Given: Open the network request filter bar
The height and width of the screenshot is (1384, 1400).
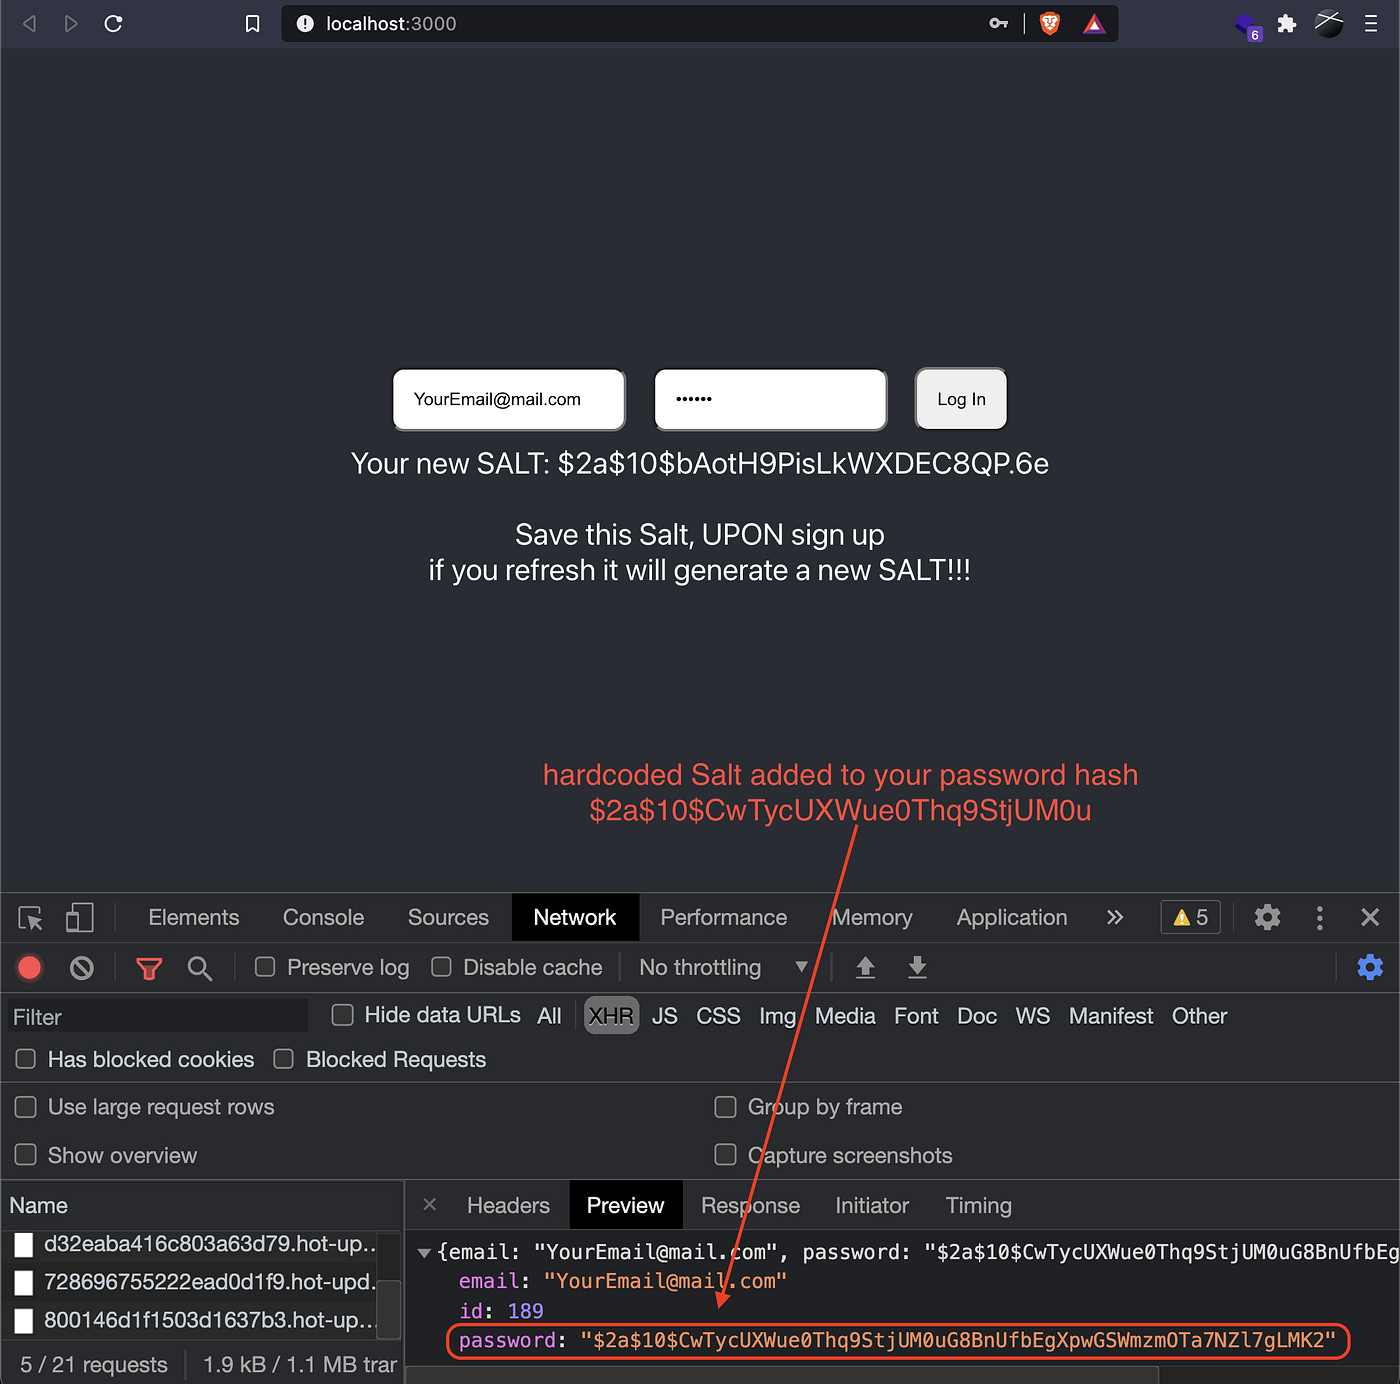Looking at the screenshot, I should tap(148, 967).
